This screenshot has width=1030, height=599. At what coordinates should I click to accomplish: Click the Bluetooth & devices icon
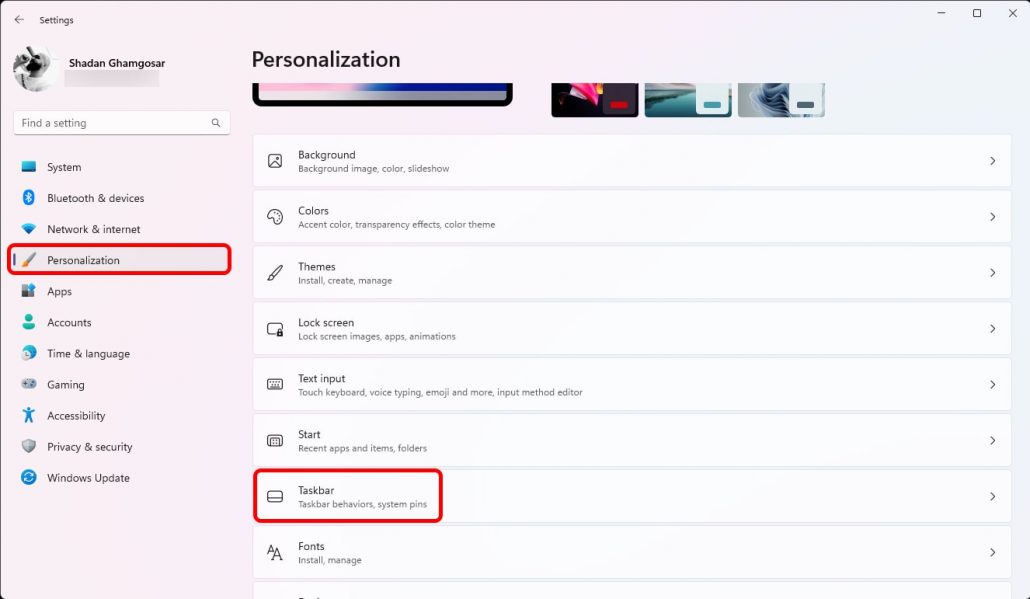29,198
